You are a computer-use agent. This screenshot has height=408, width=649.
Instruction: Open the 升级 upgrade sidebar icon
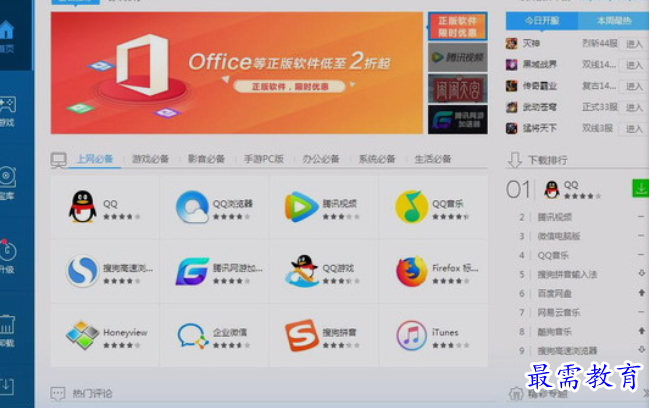click(7, 251)
